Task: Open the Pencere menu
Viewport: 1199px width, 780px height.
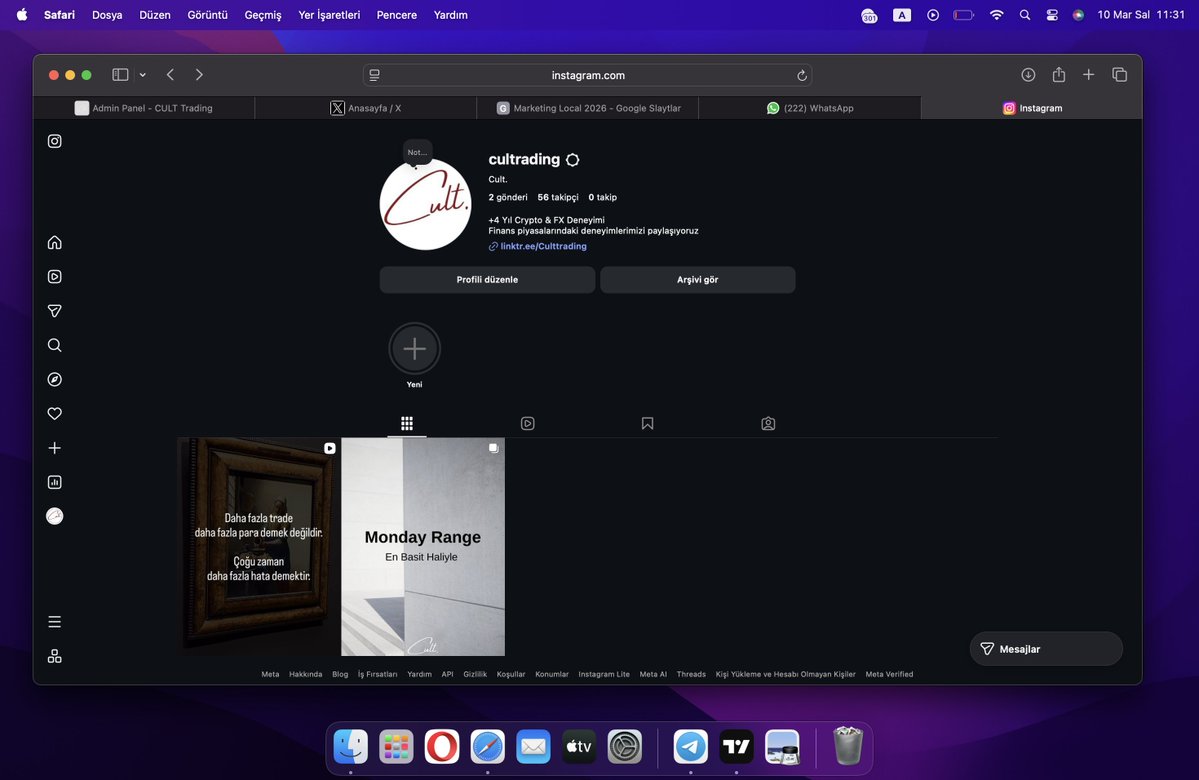Action: [396, 15]
